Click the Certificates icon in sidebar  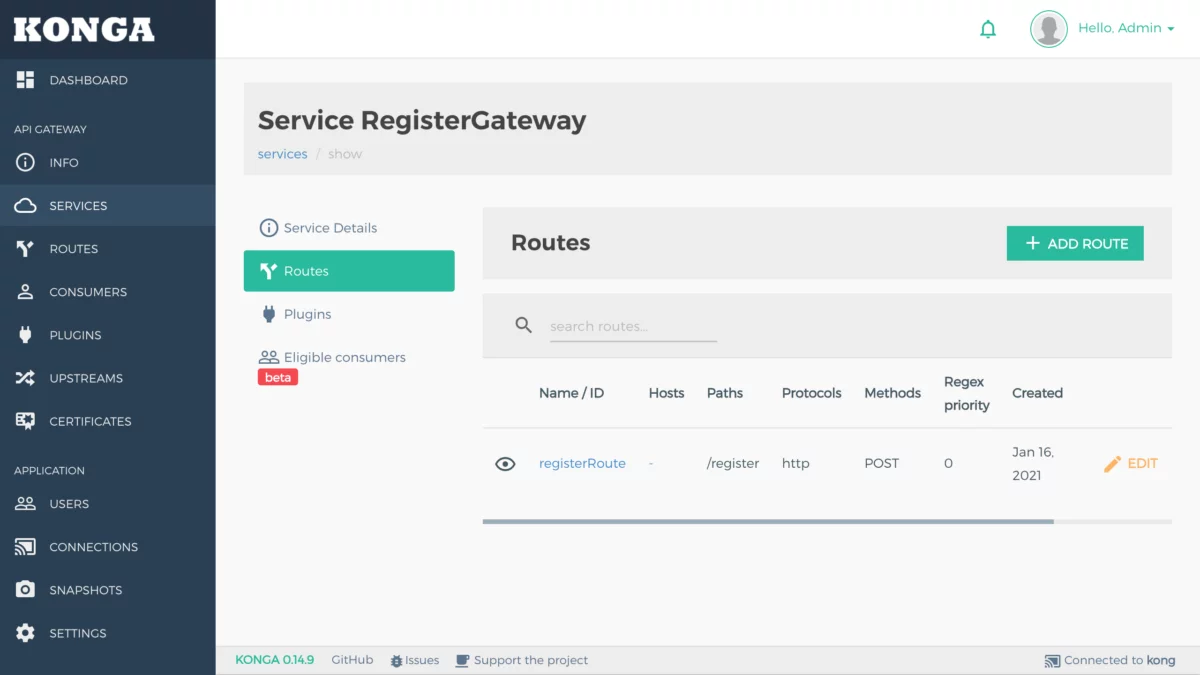[x=26, y=421]
